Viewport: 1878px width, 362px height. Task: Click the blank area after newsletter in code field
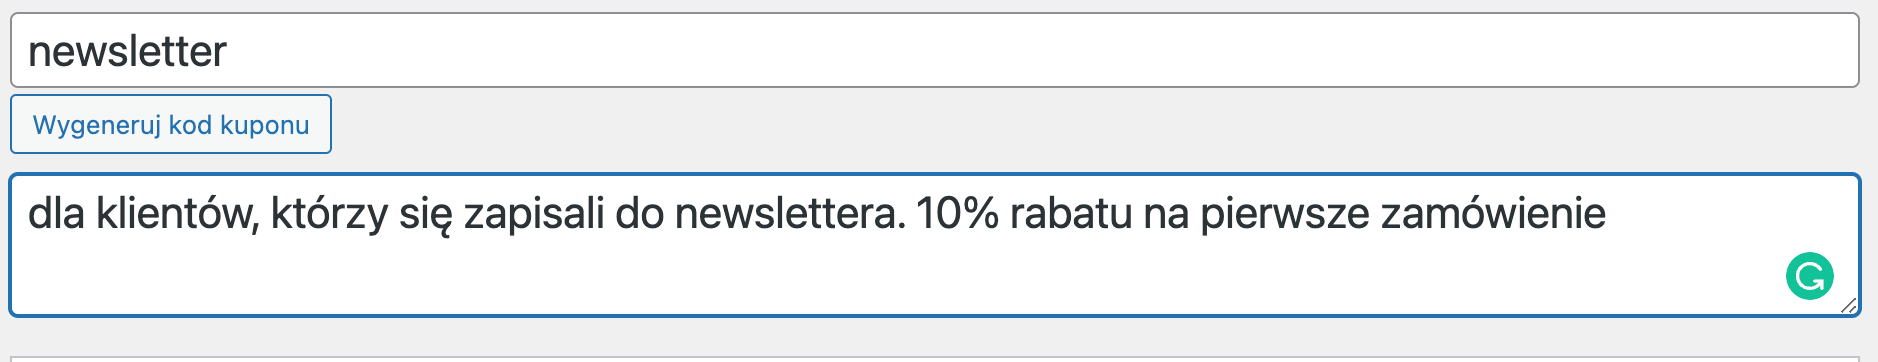1040,50
